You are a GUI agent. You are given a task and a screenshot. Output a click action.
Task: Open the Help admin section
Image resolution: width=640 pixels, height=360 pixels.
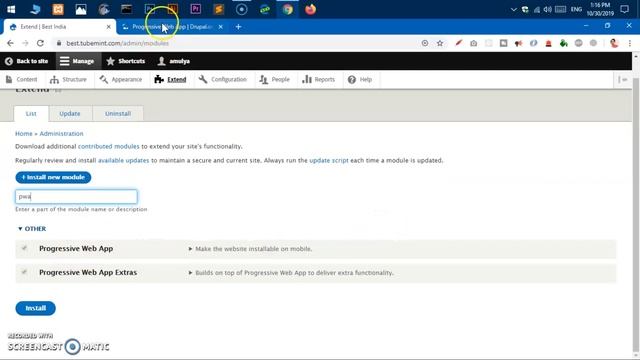tap(360, 79)
